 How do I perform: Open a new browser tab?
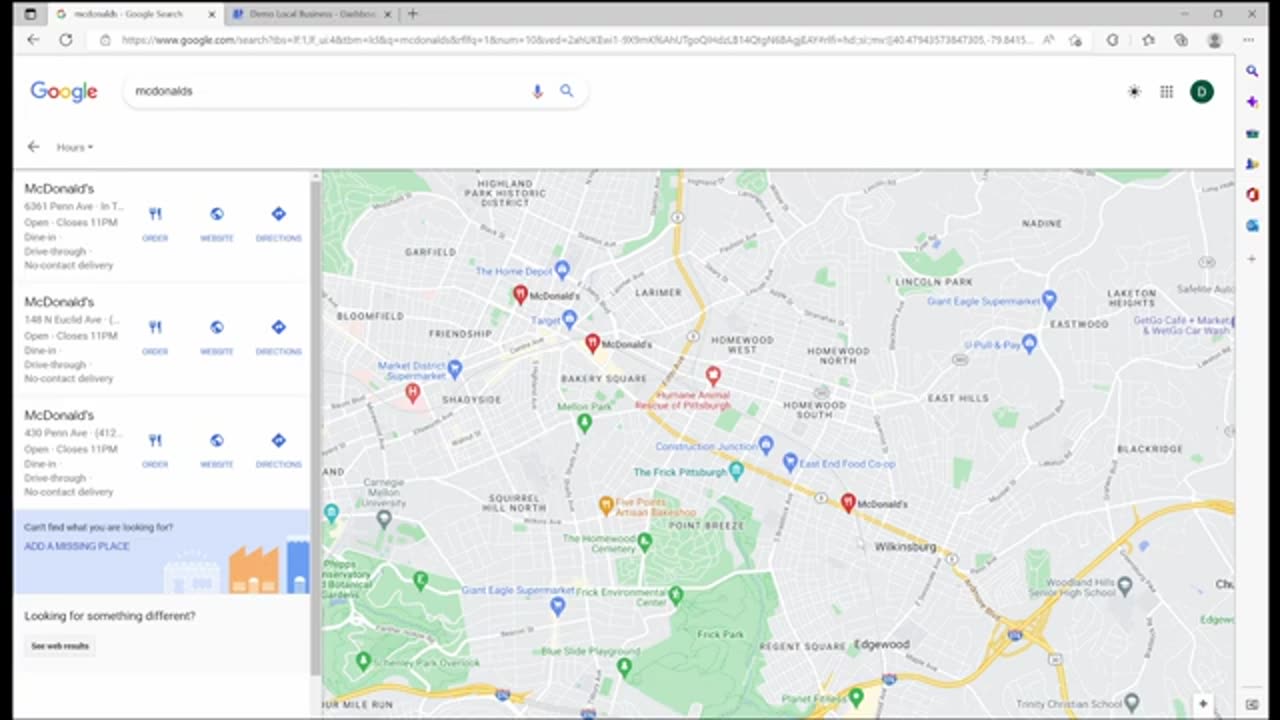point(413,14)
